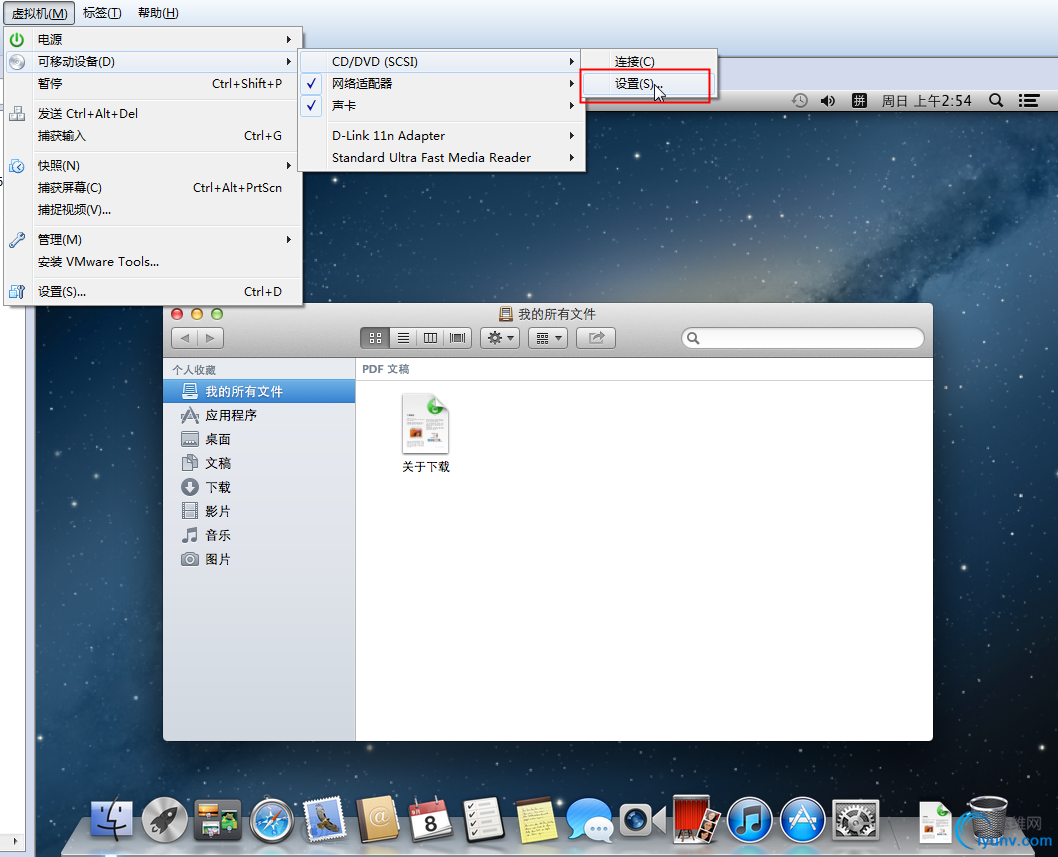Open 设置(S)... with Ctrl+D shortcut

coord(153,292)
